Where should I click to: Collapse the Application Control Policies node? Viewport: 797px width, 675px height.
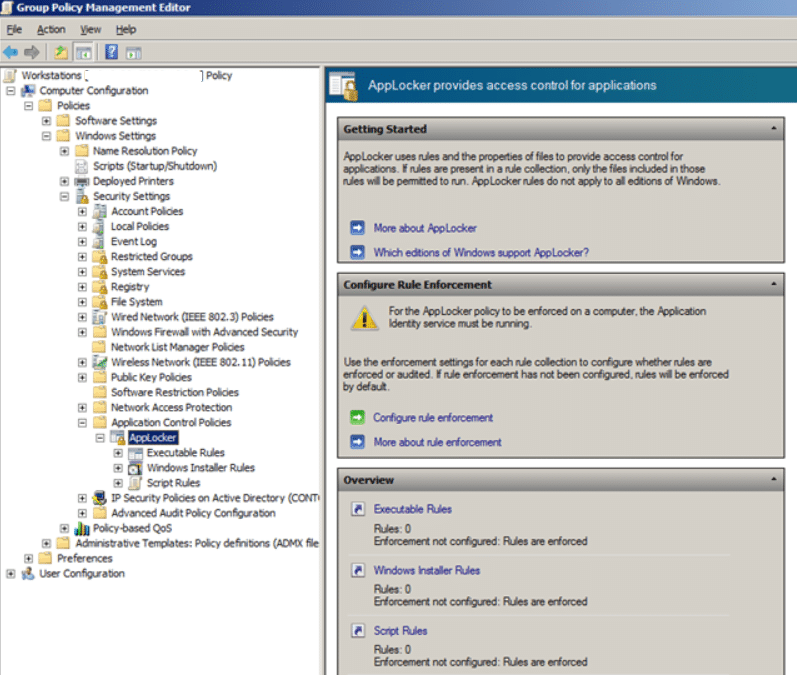[x=82, y=422]
